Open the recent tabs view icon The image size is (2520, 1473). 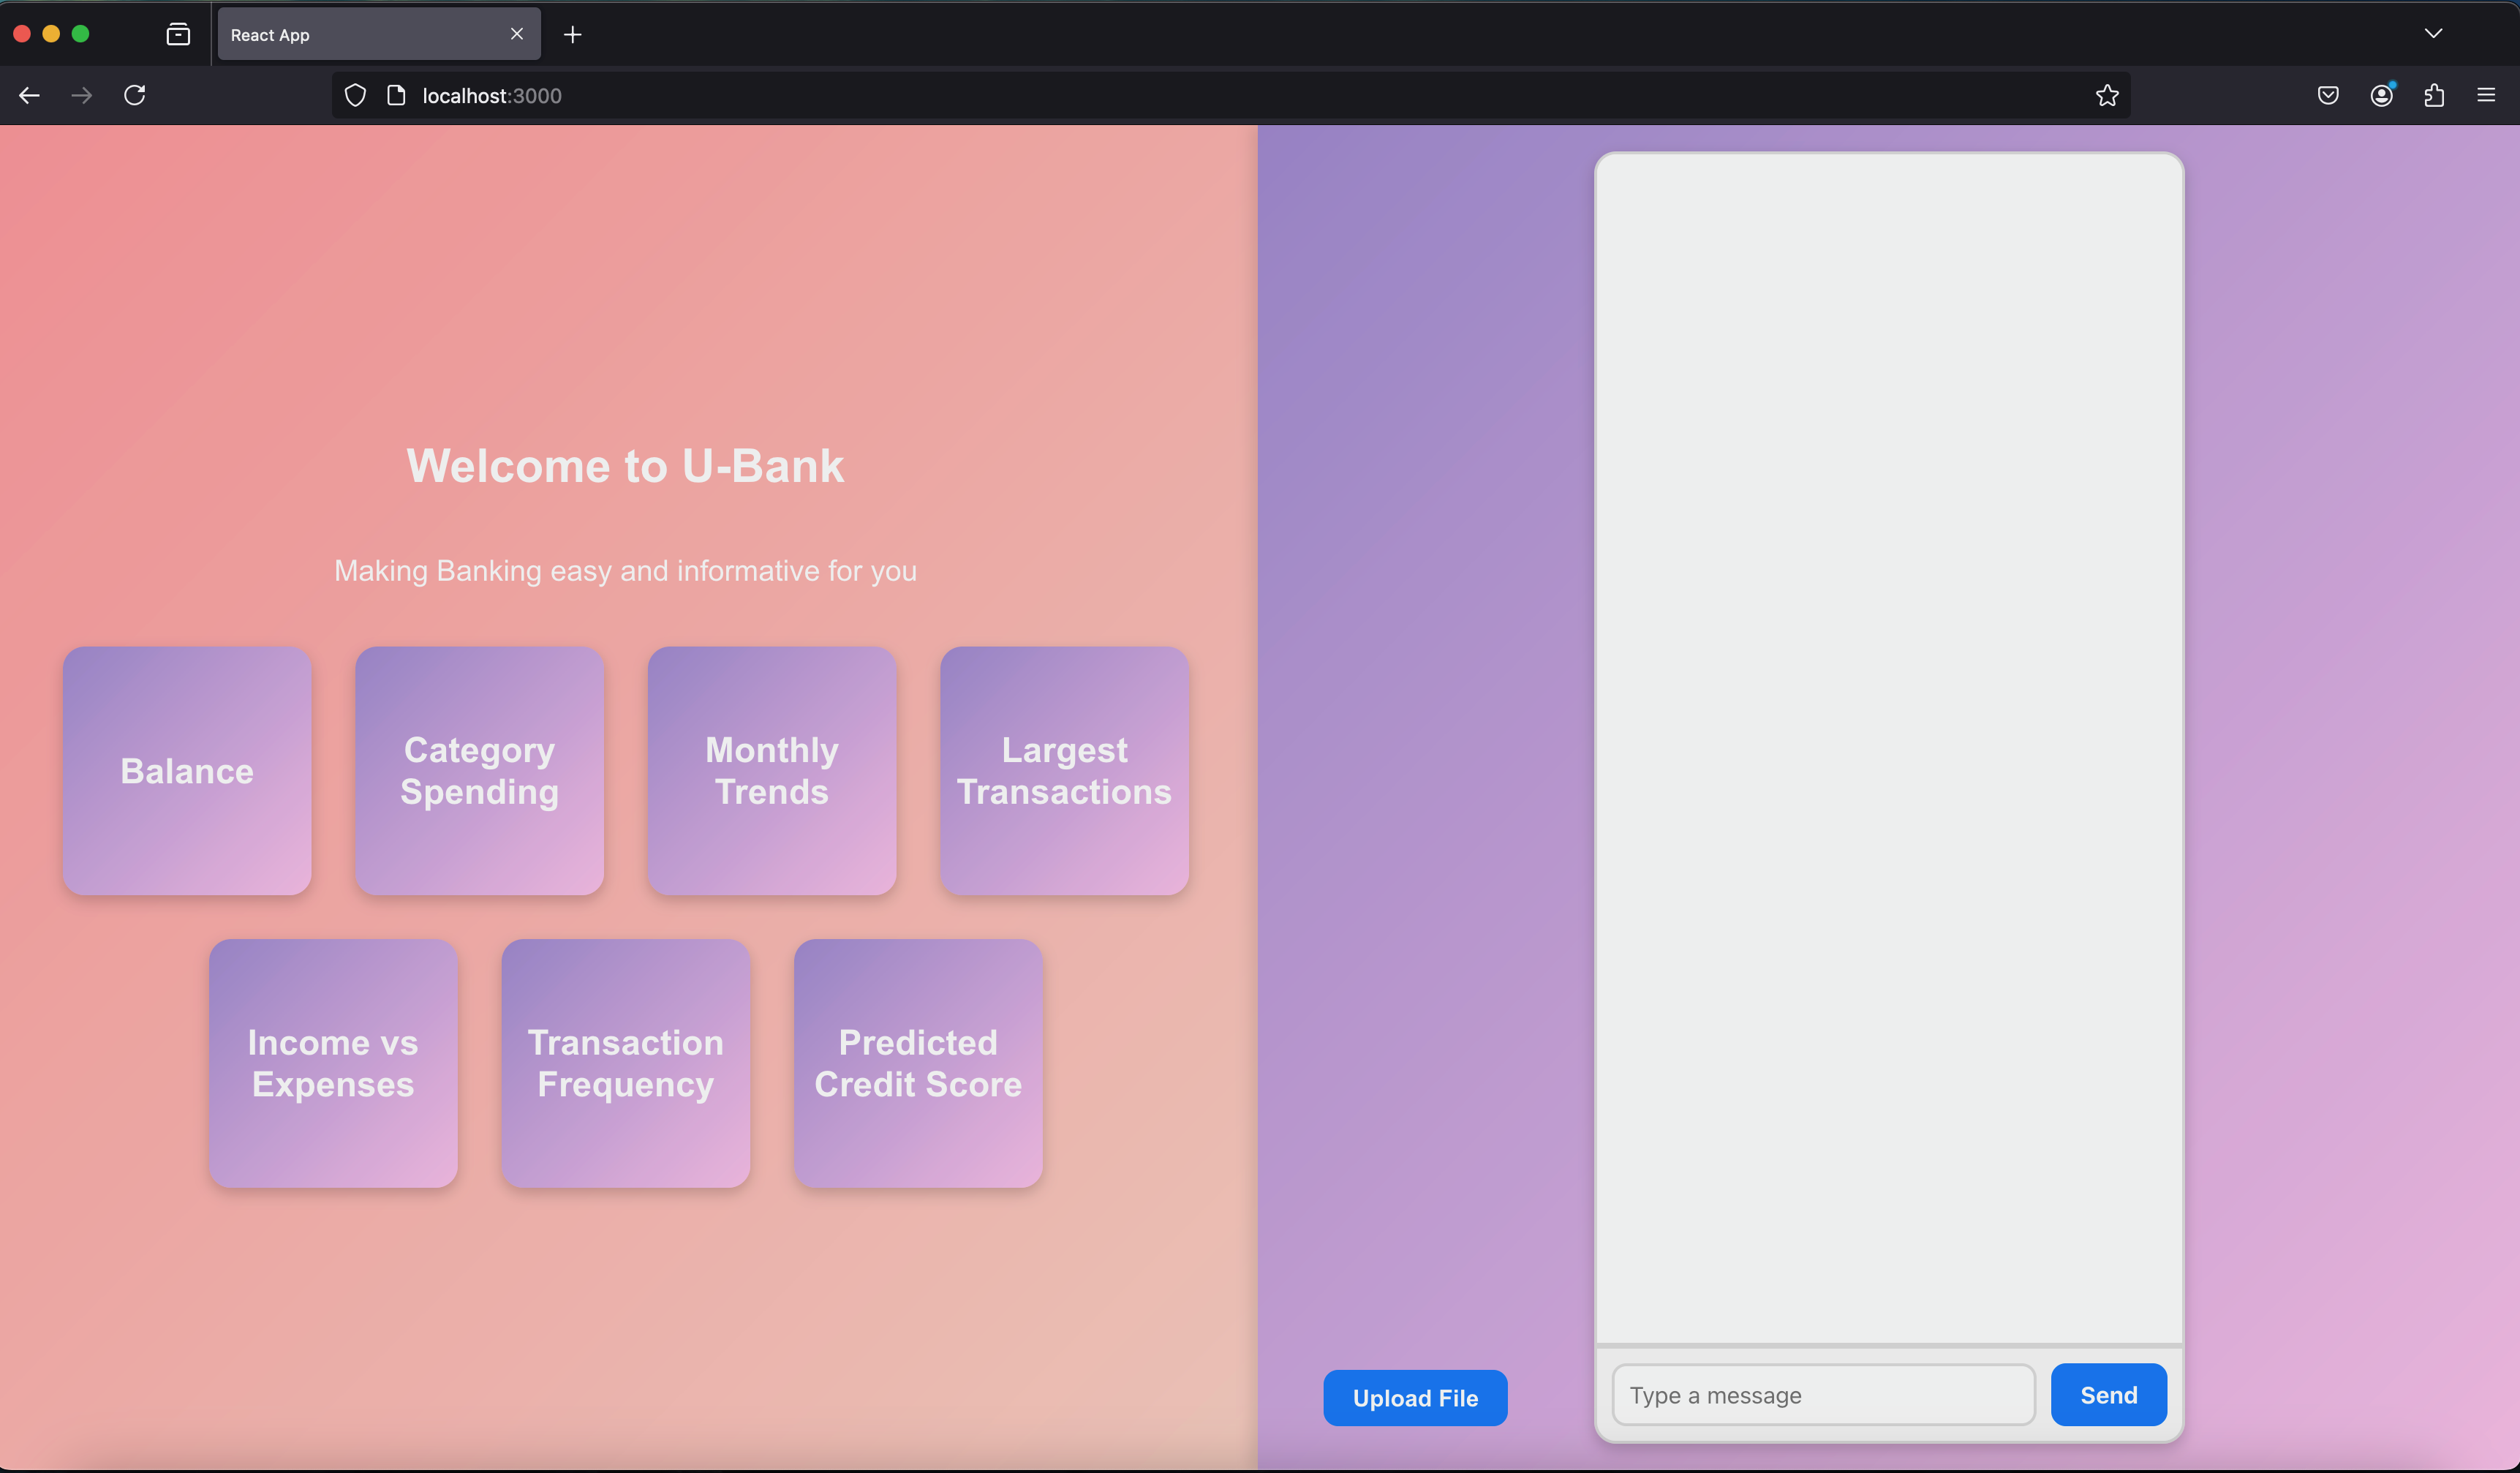click(x=178, y=34)
